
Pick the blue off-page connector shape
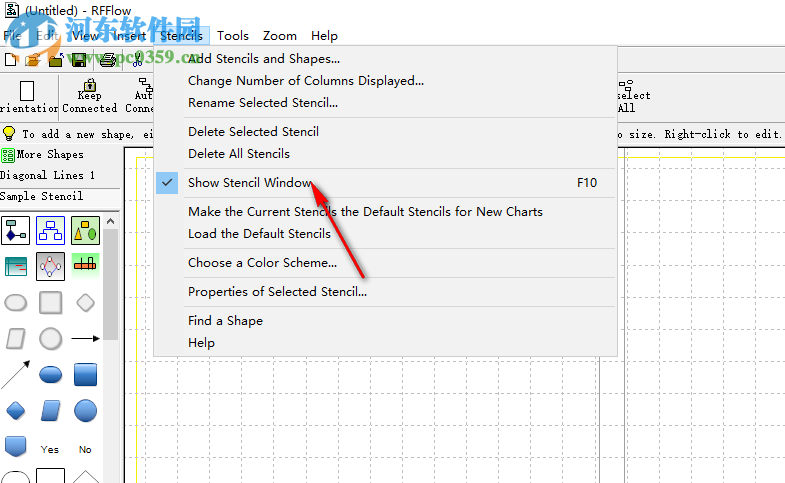tap(16, 446)
